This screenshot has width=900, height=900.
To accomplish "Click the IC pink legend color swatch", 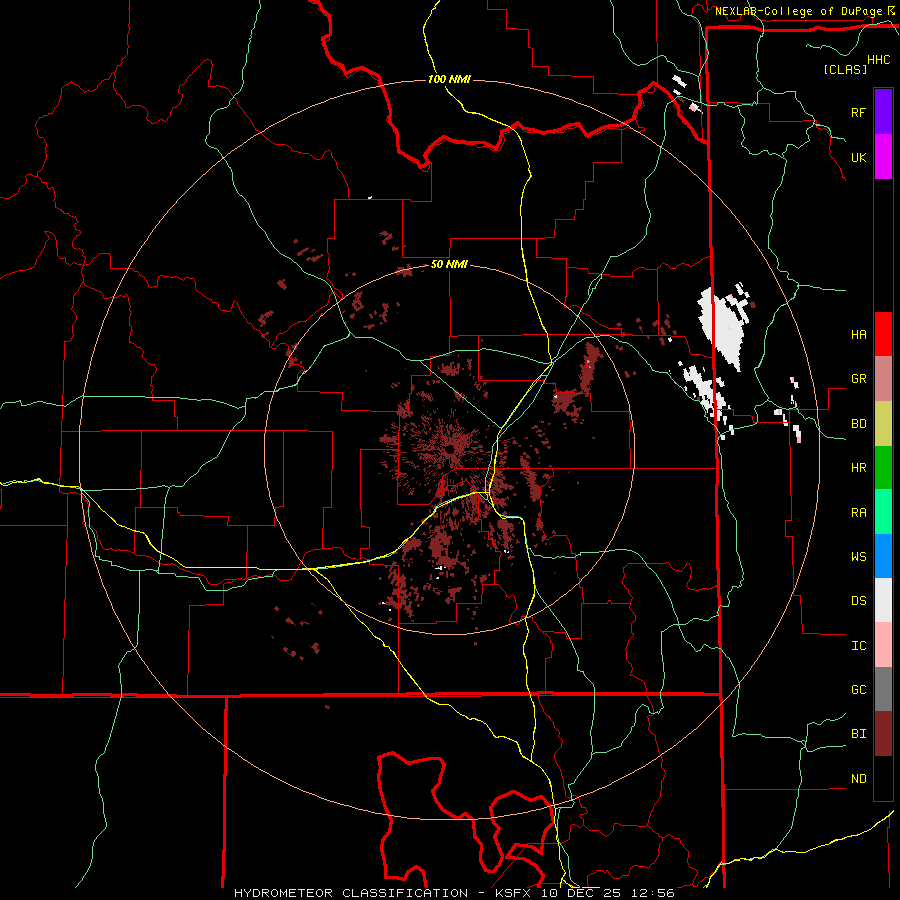I will [883, 645].
